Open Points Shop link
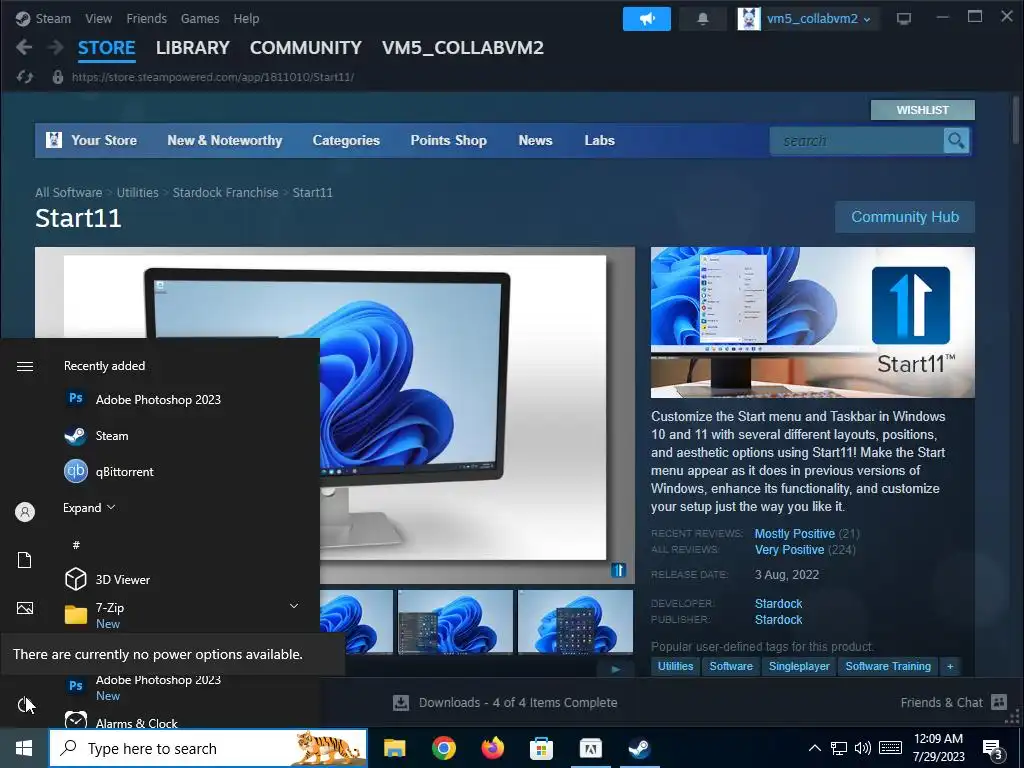This screenshot has width=1024, height=768. [449, 140]
